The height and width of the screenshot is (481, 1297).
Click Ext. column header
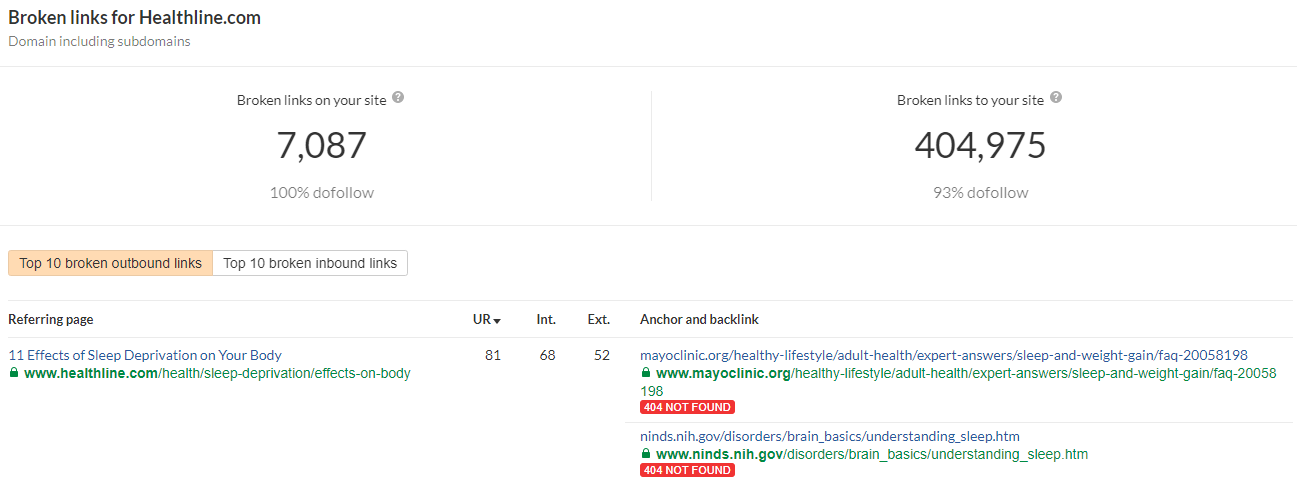pos(599,320)
